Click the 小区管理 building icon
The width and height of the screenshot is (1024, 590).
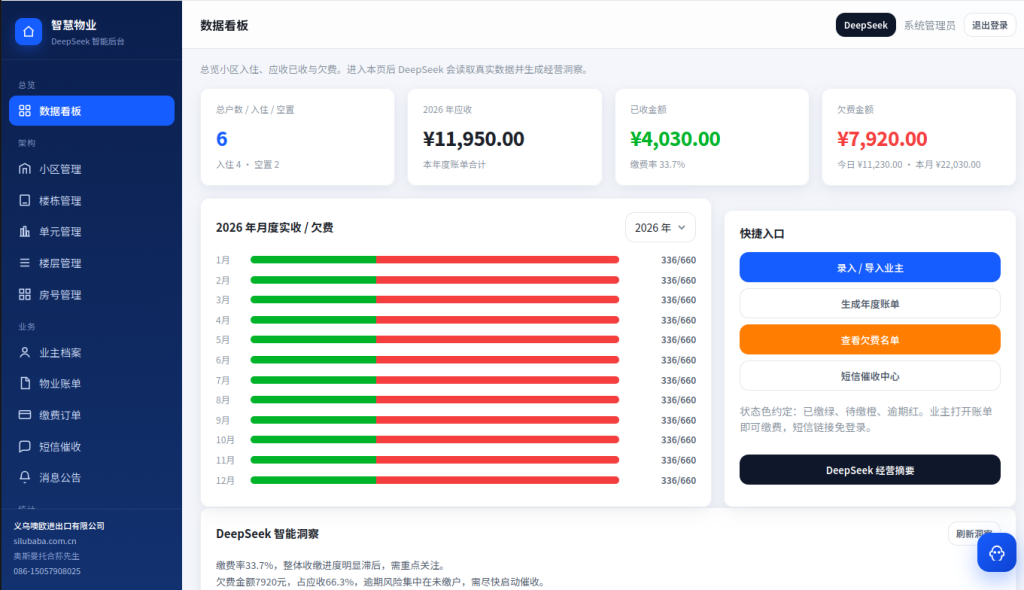point(25,169)
